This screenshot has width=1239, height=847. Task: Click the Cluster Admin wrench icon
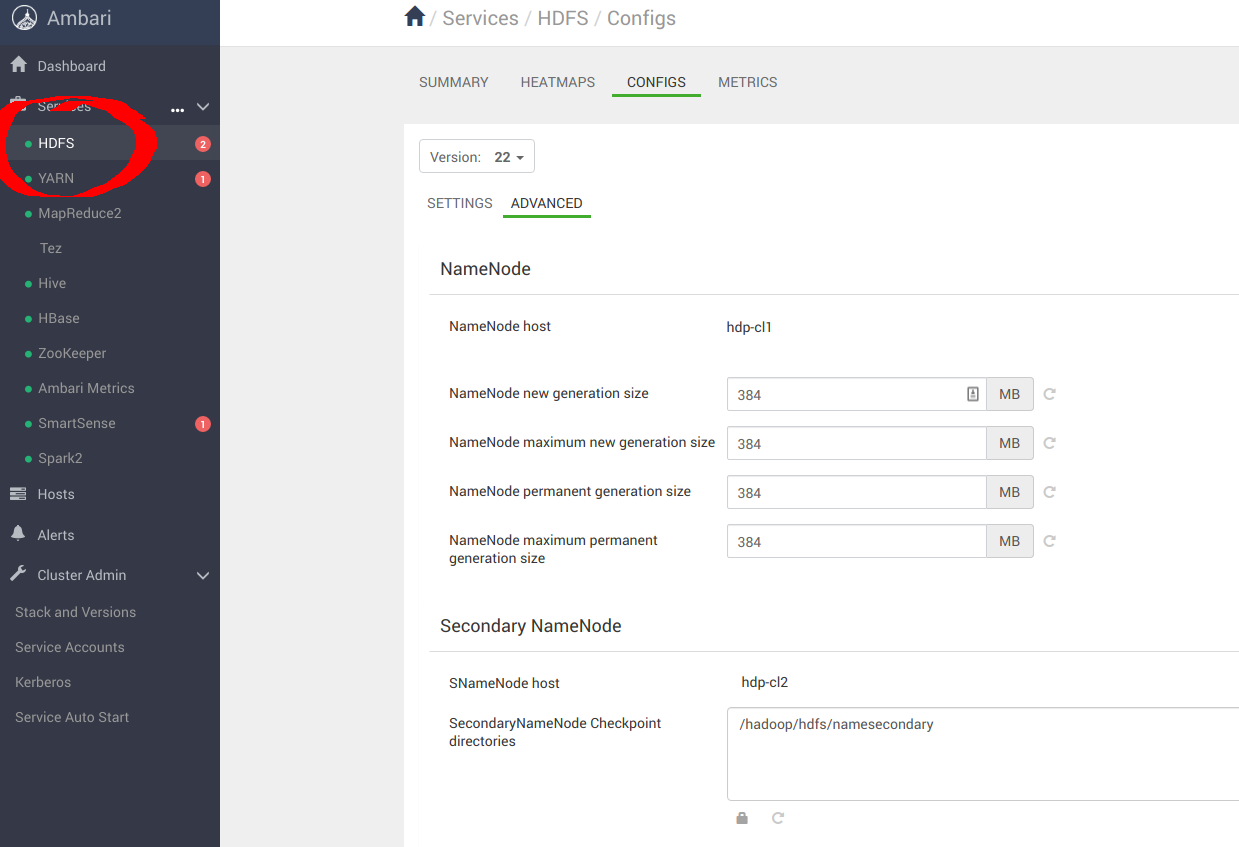coord(20,575)
